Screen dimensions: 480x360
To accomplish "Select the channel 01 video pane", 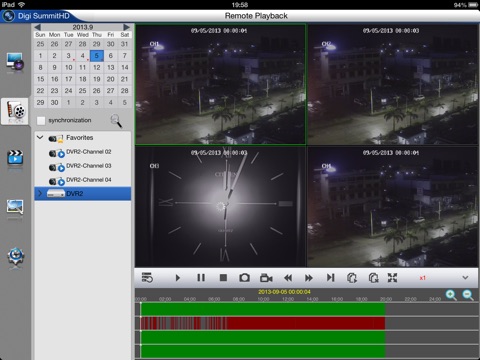I will 220,84.
